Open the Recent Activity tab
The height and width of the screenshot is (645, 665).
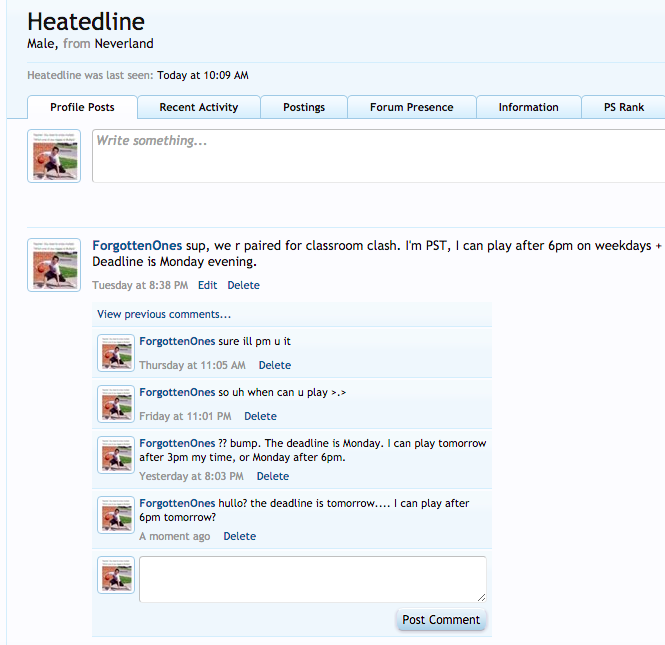point(198,107)
